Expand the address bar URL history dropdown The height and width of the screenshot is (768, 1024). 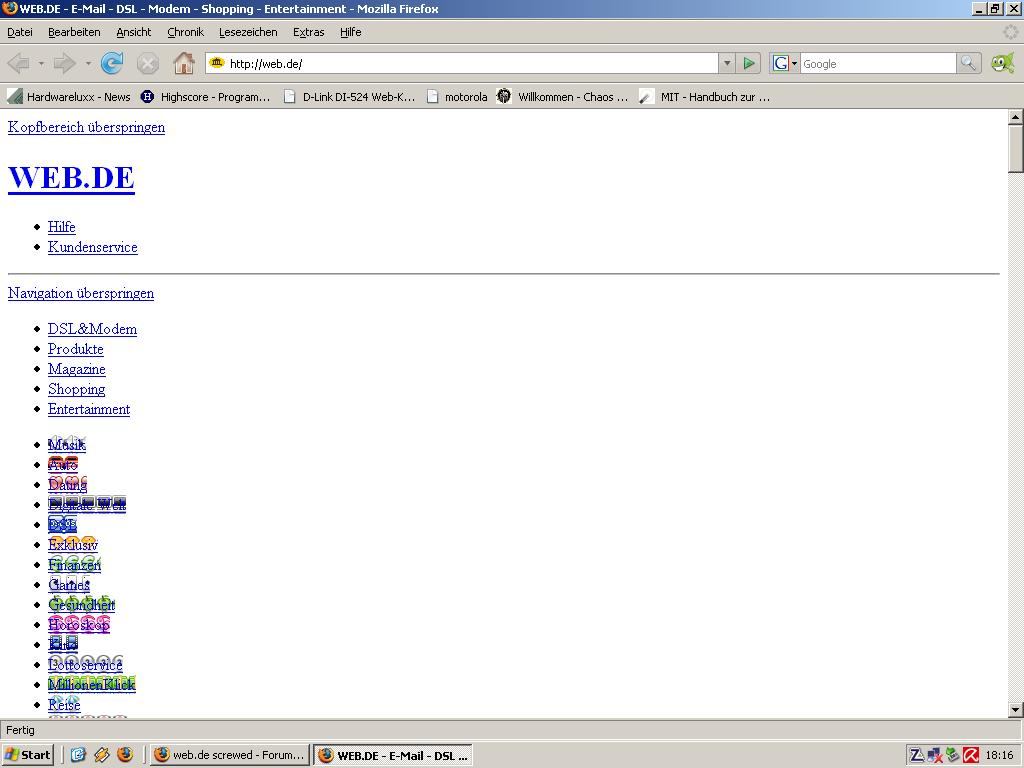(x=726, y=63)
